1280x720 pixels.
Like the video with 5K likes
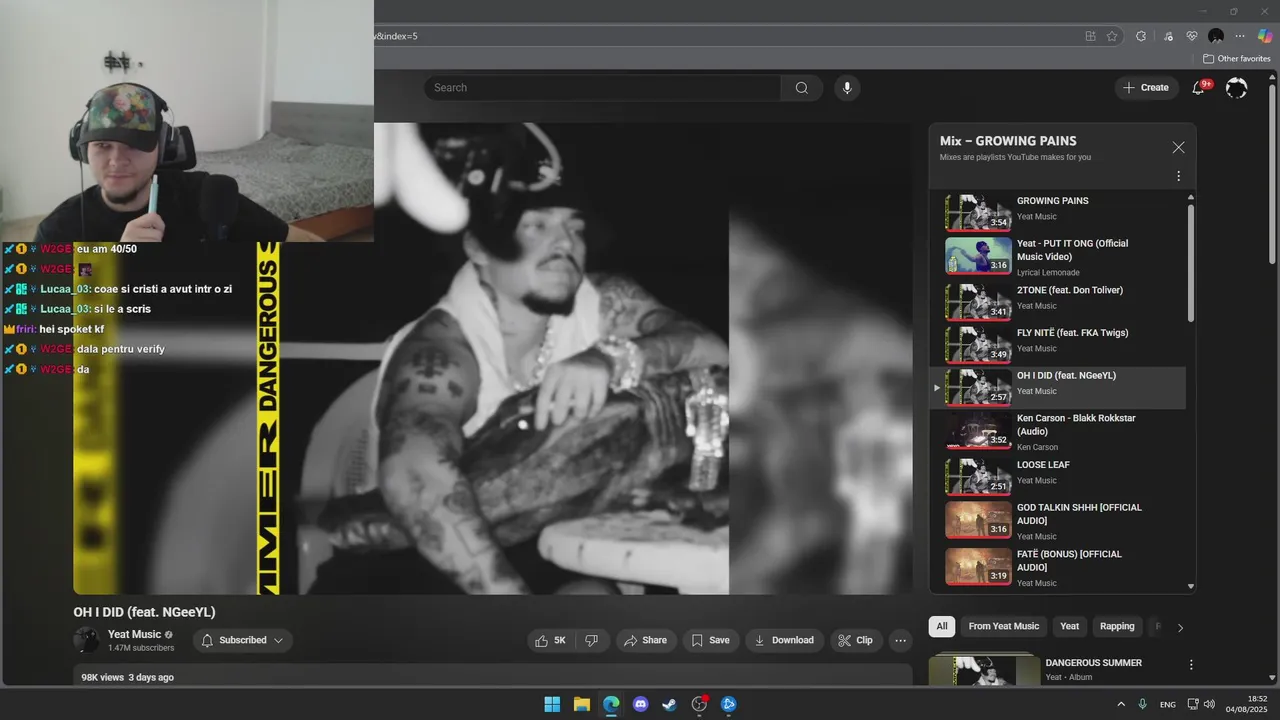(x=551, y=640)
